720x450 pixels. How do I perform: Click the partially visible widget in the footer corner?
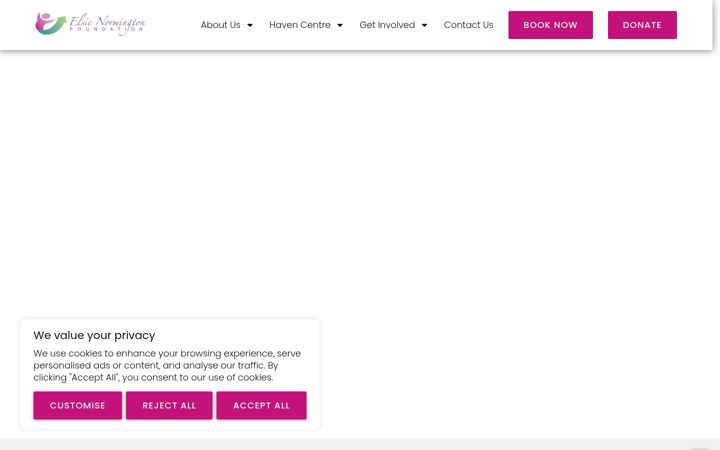[x=700, y=449]
